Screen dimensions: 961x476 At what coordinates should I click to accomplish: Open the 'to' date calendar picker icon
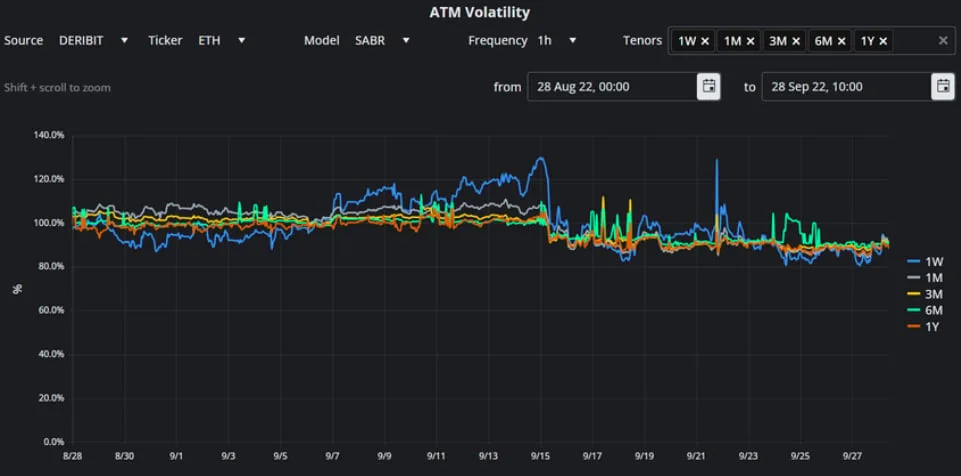pos(943,86)
